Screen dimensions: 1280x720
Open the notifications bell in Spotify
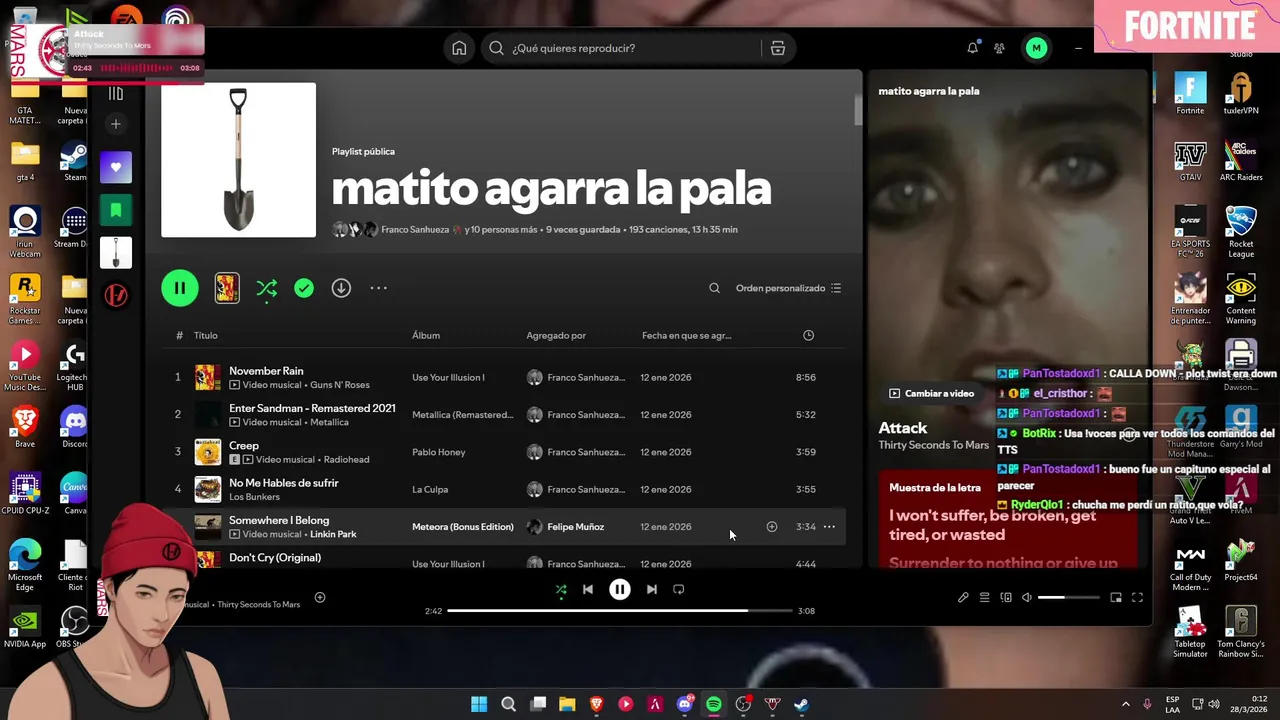973,48
